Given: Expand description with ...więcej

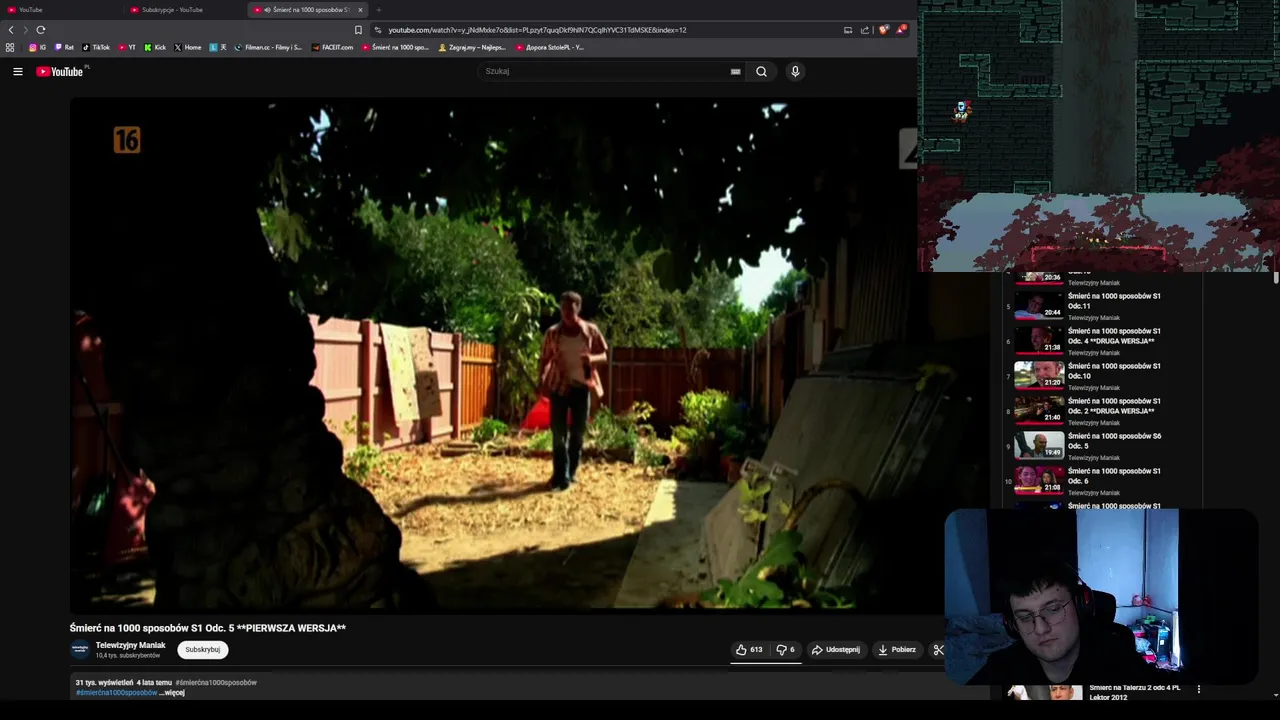Looking at the screenshot, I should click(172, 692).
